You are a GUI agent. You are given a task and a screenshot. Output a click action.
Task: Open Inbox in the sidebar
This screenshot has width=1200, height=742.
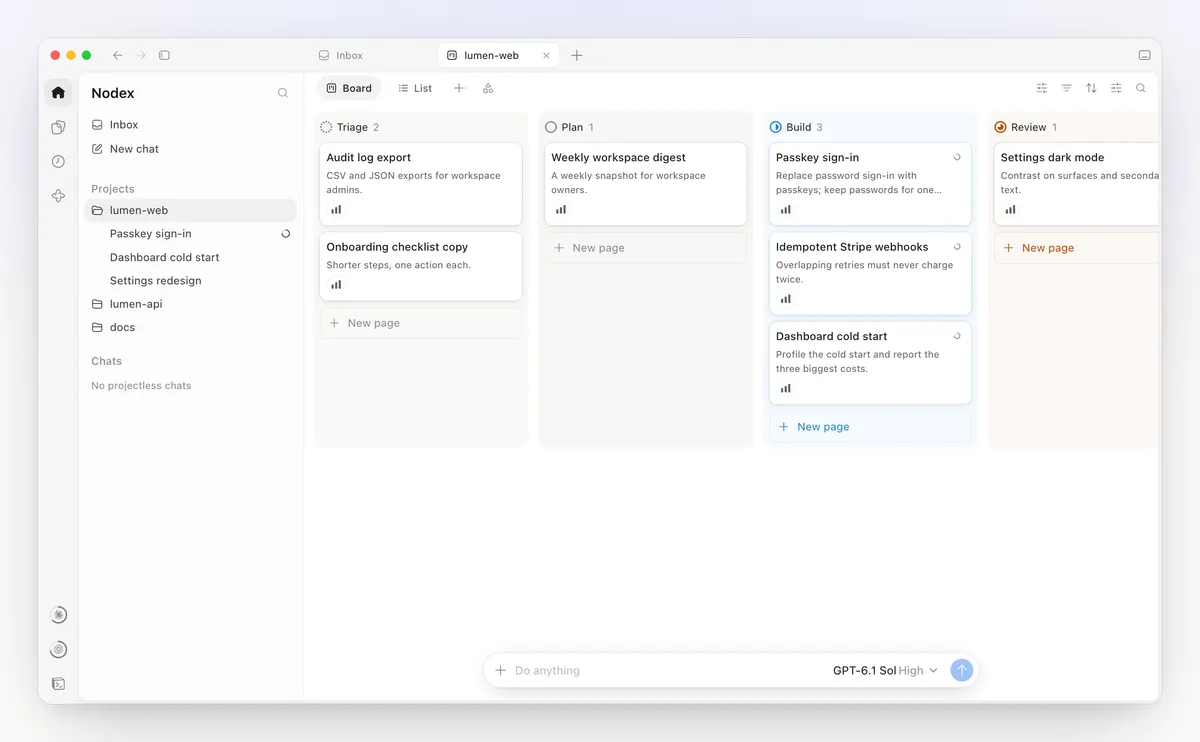tap(190, 125)
